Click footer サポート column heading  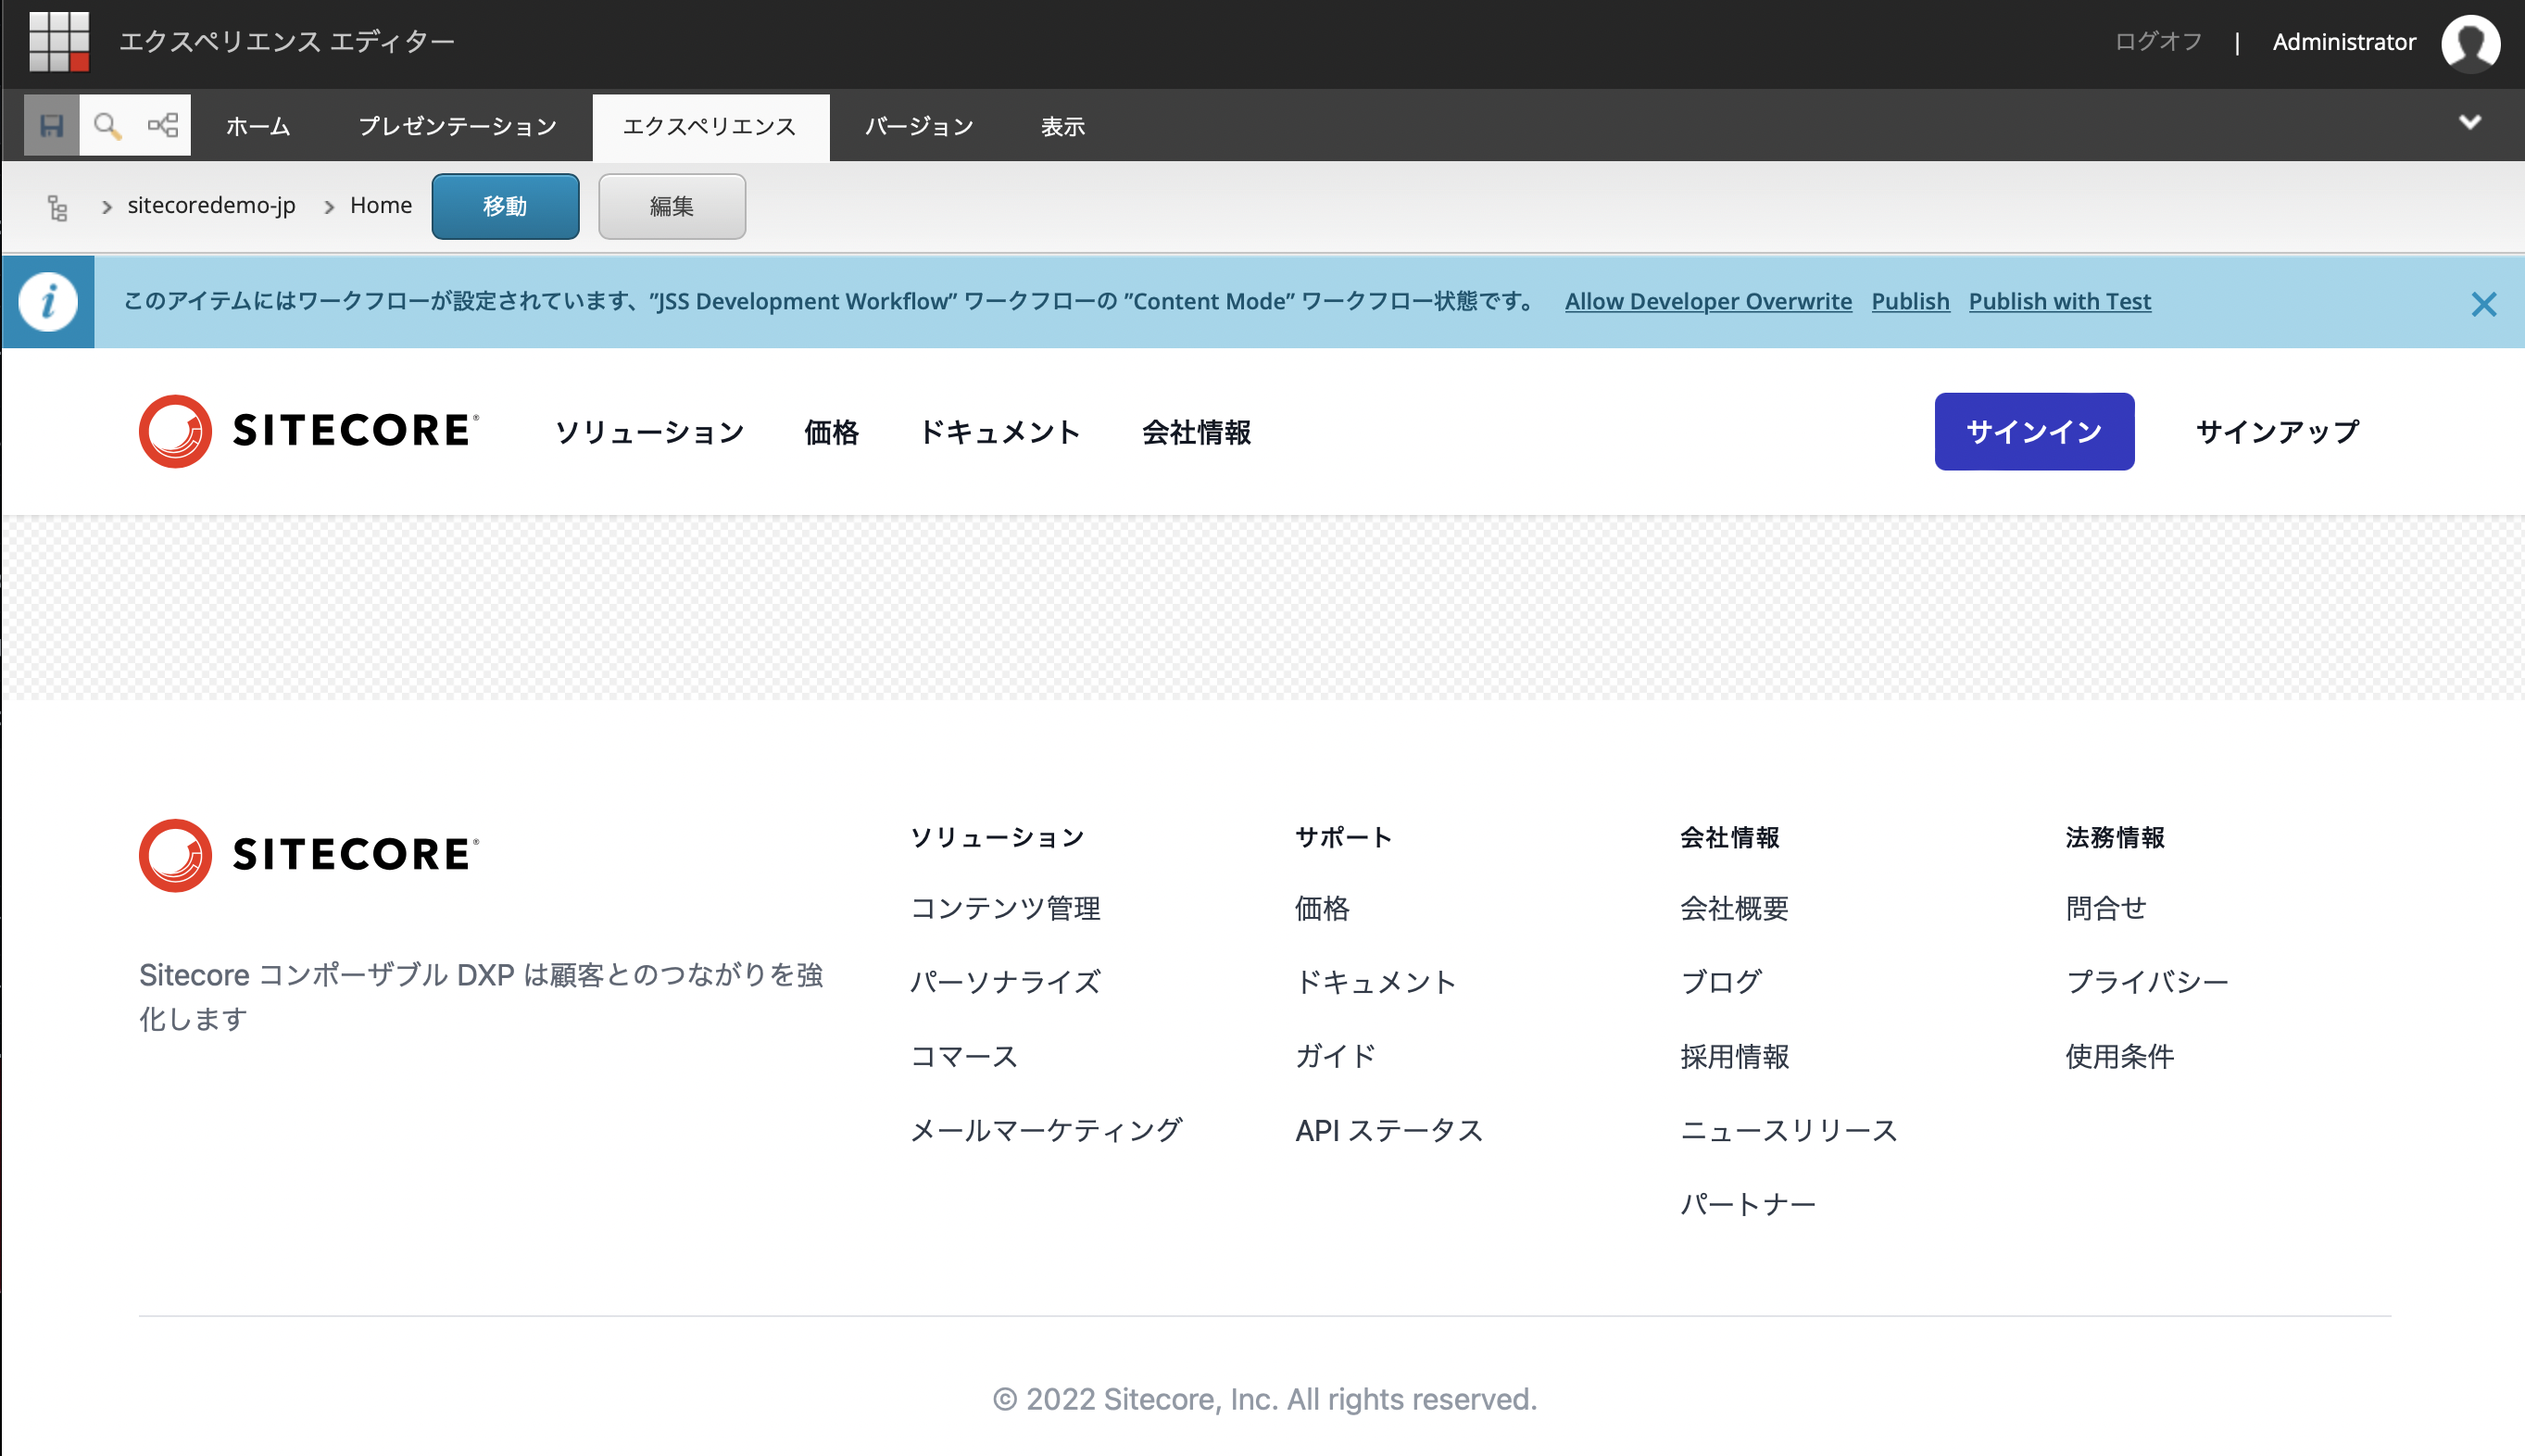coord(1343,837)
